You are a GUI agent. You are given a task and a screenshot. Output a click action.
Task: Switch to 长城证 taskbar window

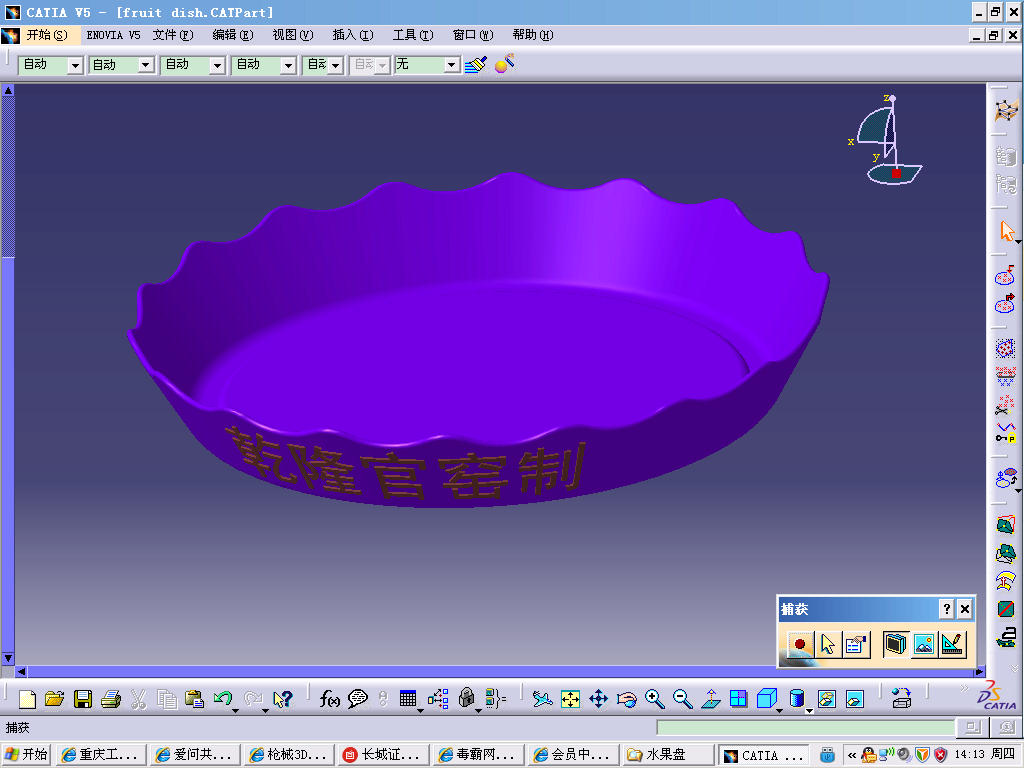point(384,755)
